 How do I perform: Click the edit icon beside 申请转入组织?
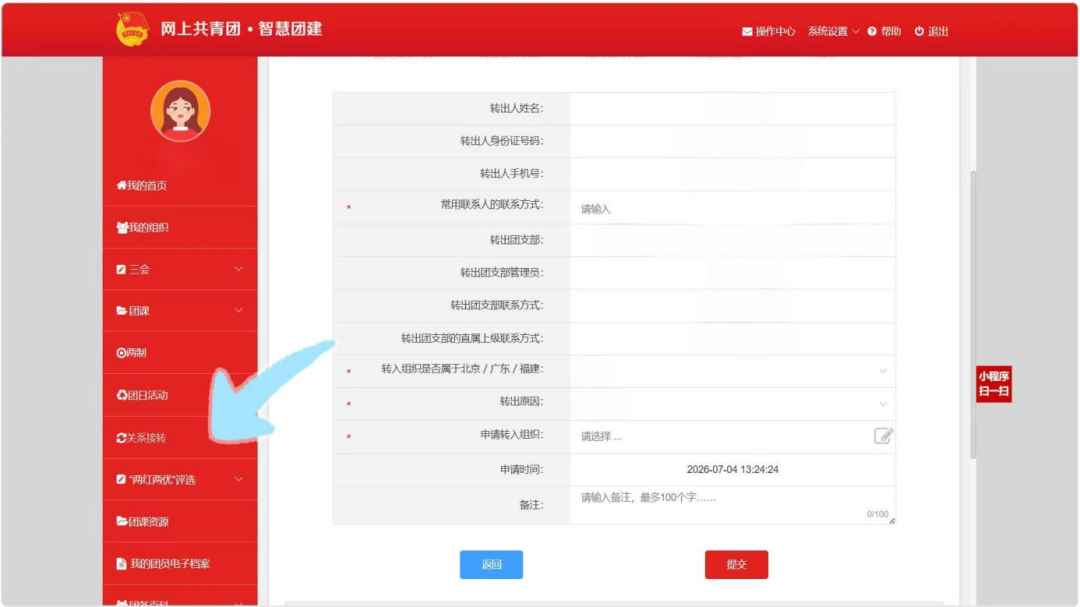point(883,435)
